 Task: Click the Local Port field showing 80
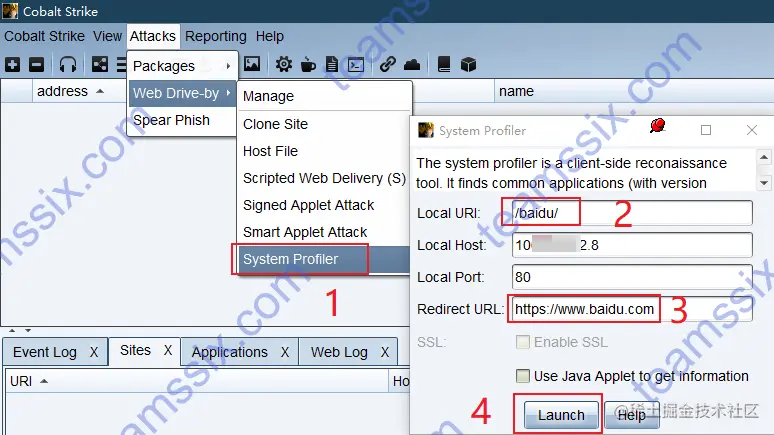click(x=632, y=277)
